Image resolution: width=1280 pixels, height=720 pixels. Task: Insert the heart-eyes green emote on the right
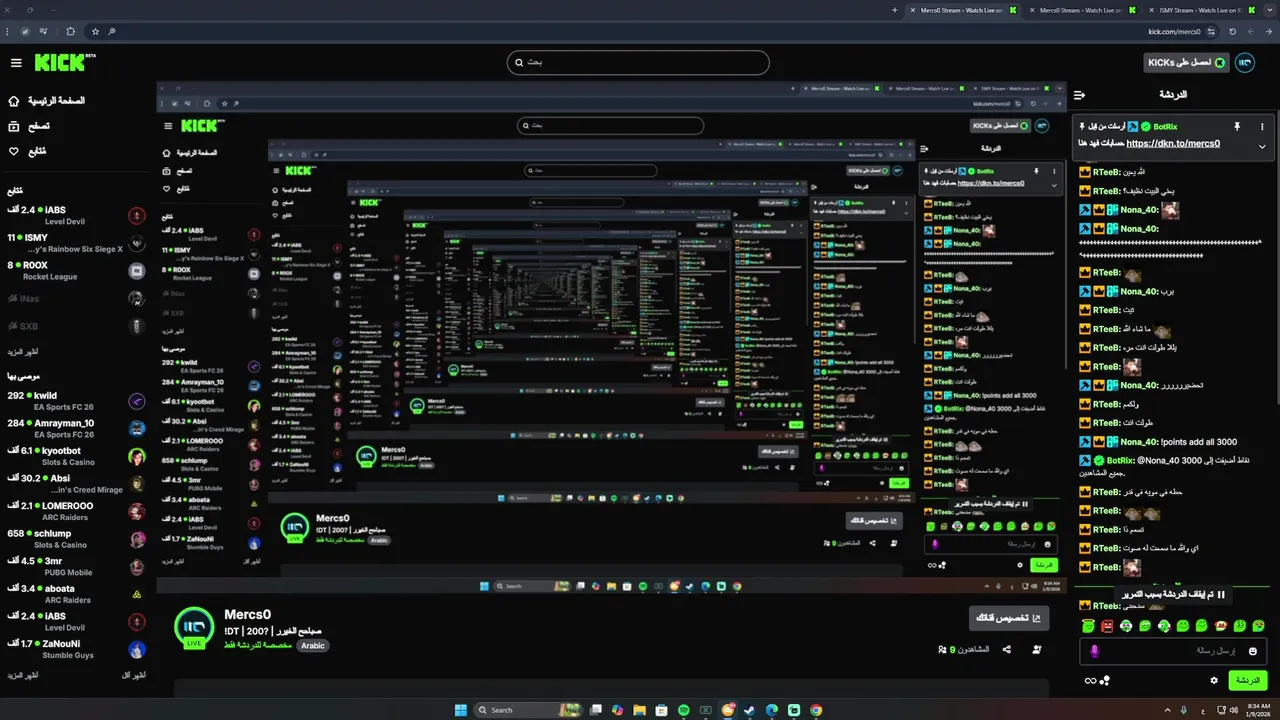click(1259, 626)
